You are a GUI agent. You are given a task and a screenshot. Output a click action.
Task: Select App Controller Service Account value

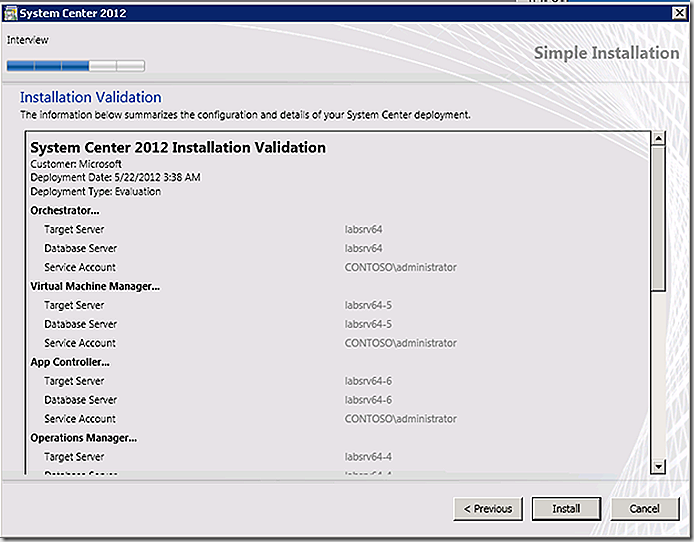(x=401, y=419)
